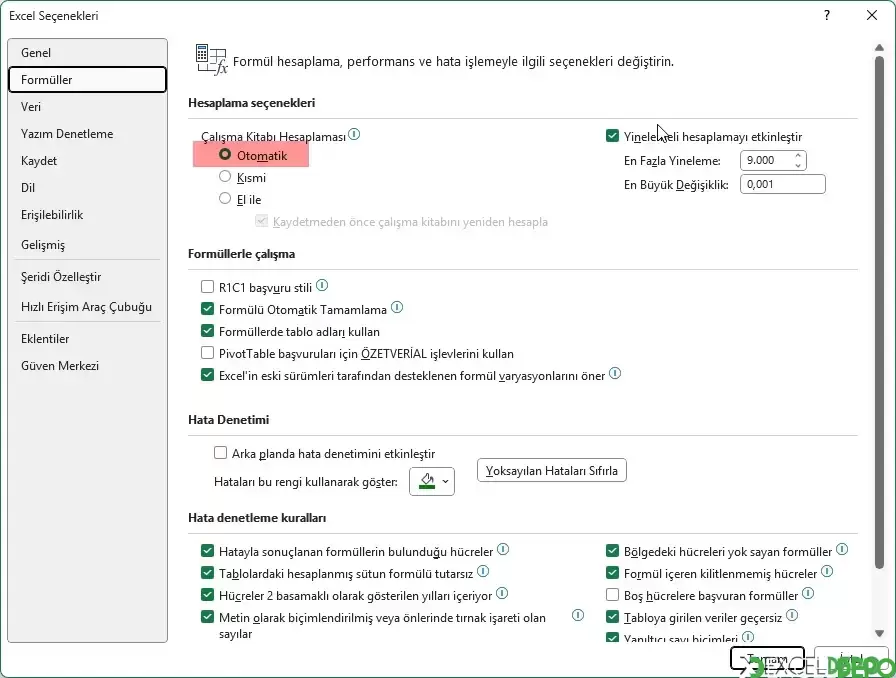896x678 pixels.
Task: Select the El ile calculation radio button
Action: (x=225, y=198)
